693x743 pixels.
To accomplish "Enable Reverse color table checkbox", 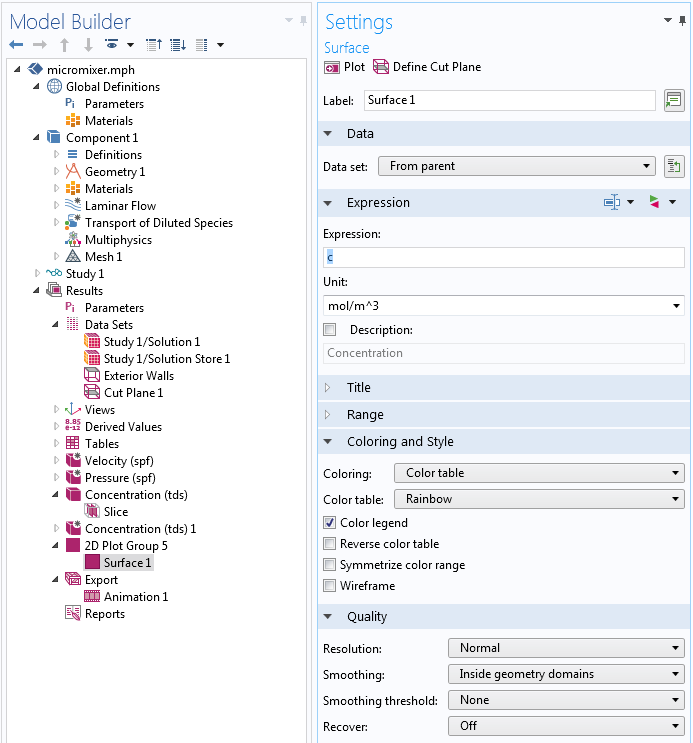I will 329,544.
